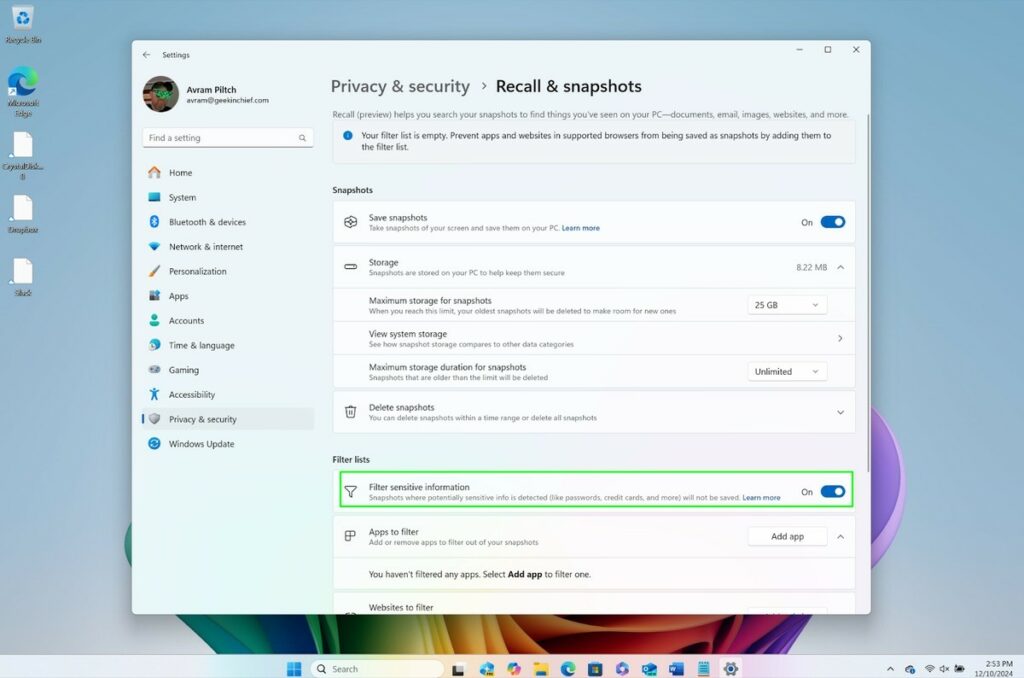
Task: Click the Add app button
Action: pos(787,537)
